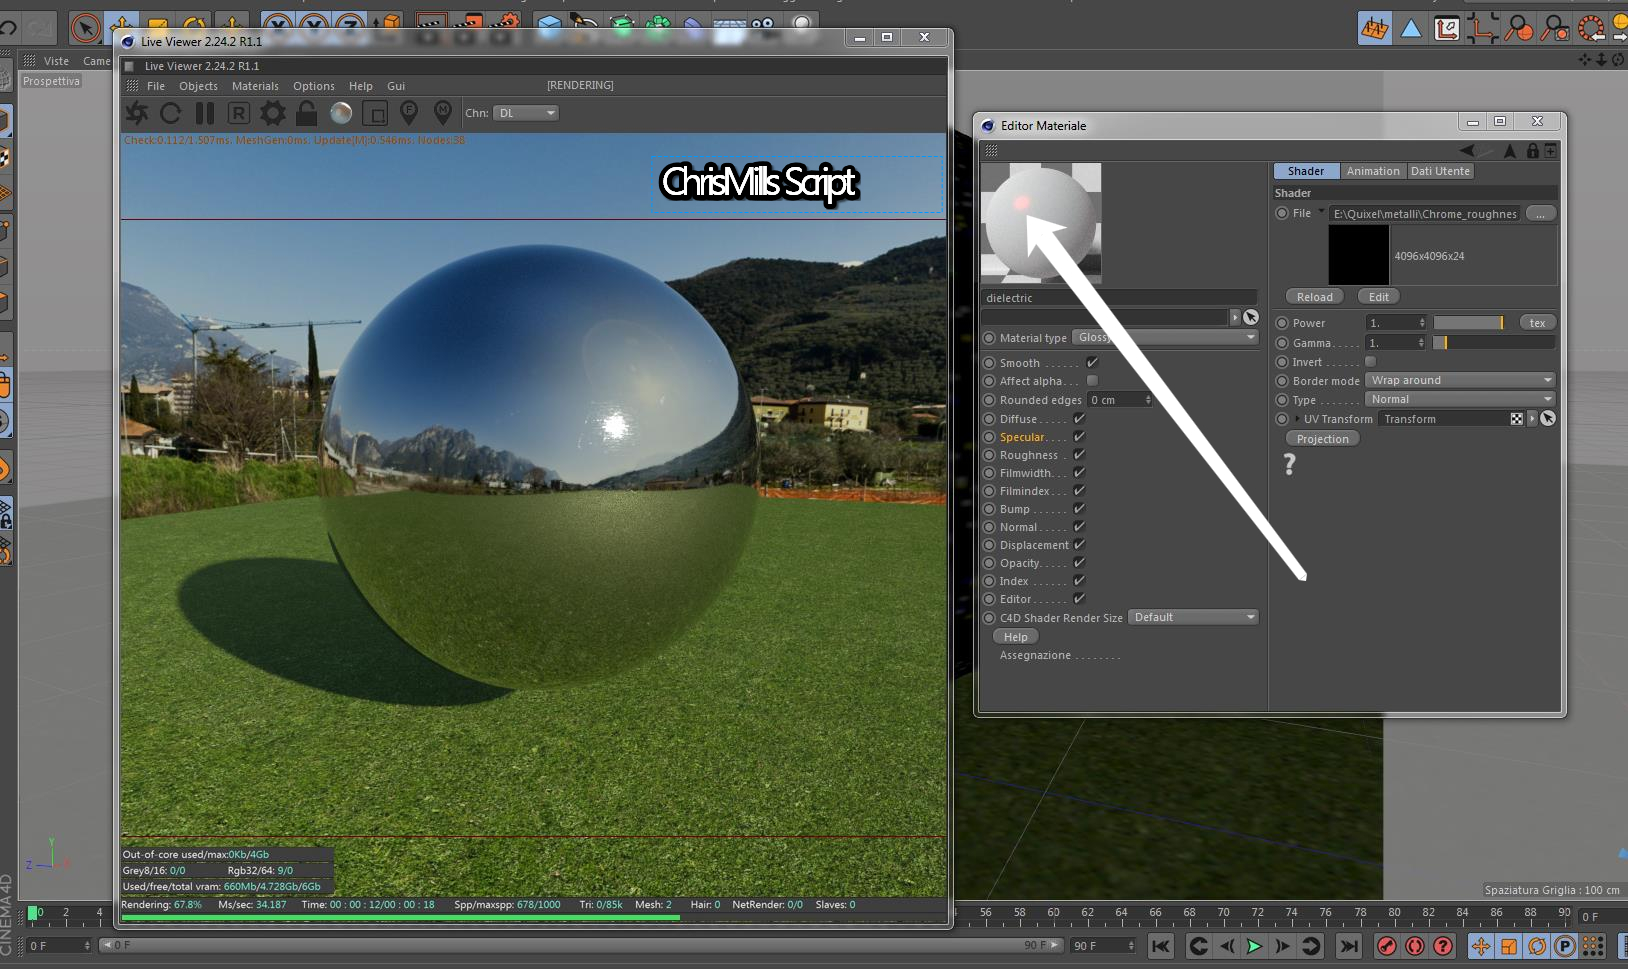This screenshot has width=1628, height=969.
Task: Toggle the Smooth checkbox
Action: pos(1092,363)
